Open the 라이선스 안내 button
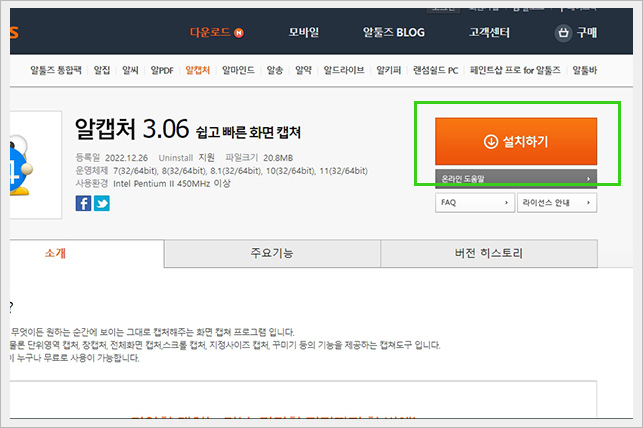This screenshot has height=428, width=643. click(557, 203)
